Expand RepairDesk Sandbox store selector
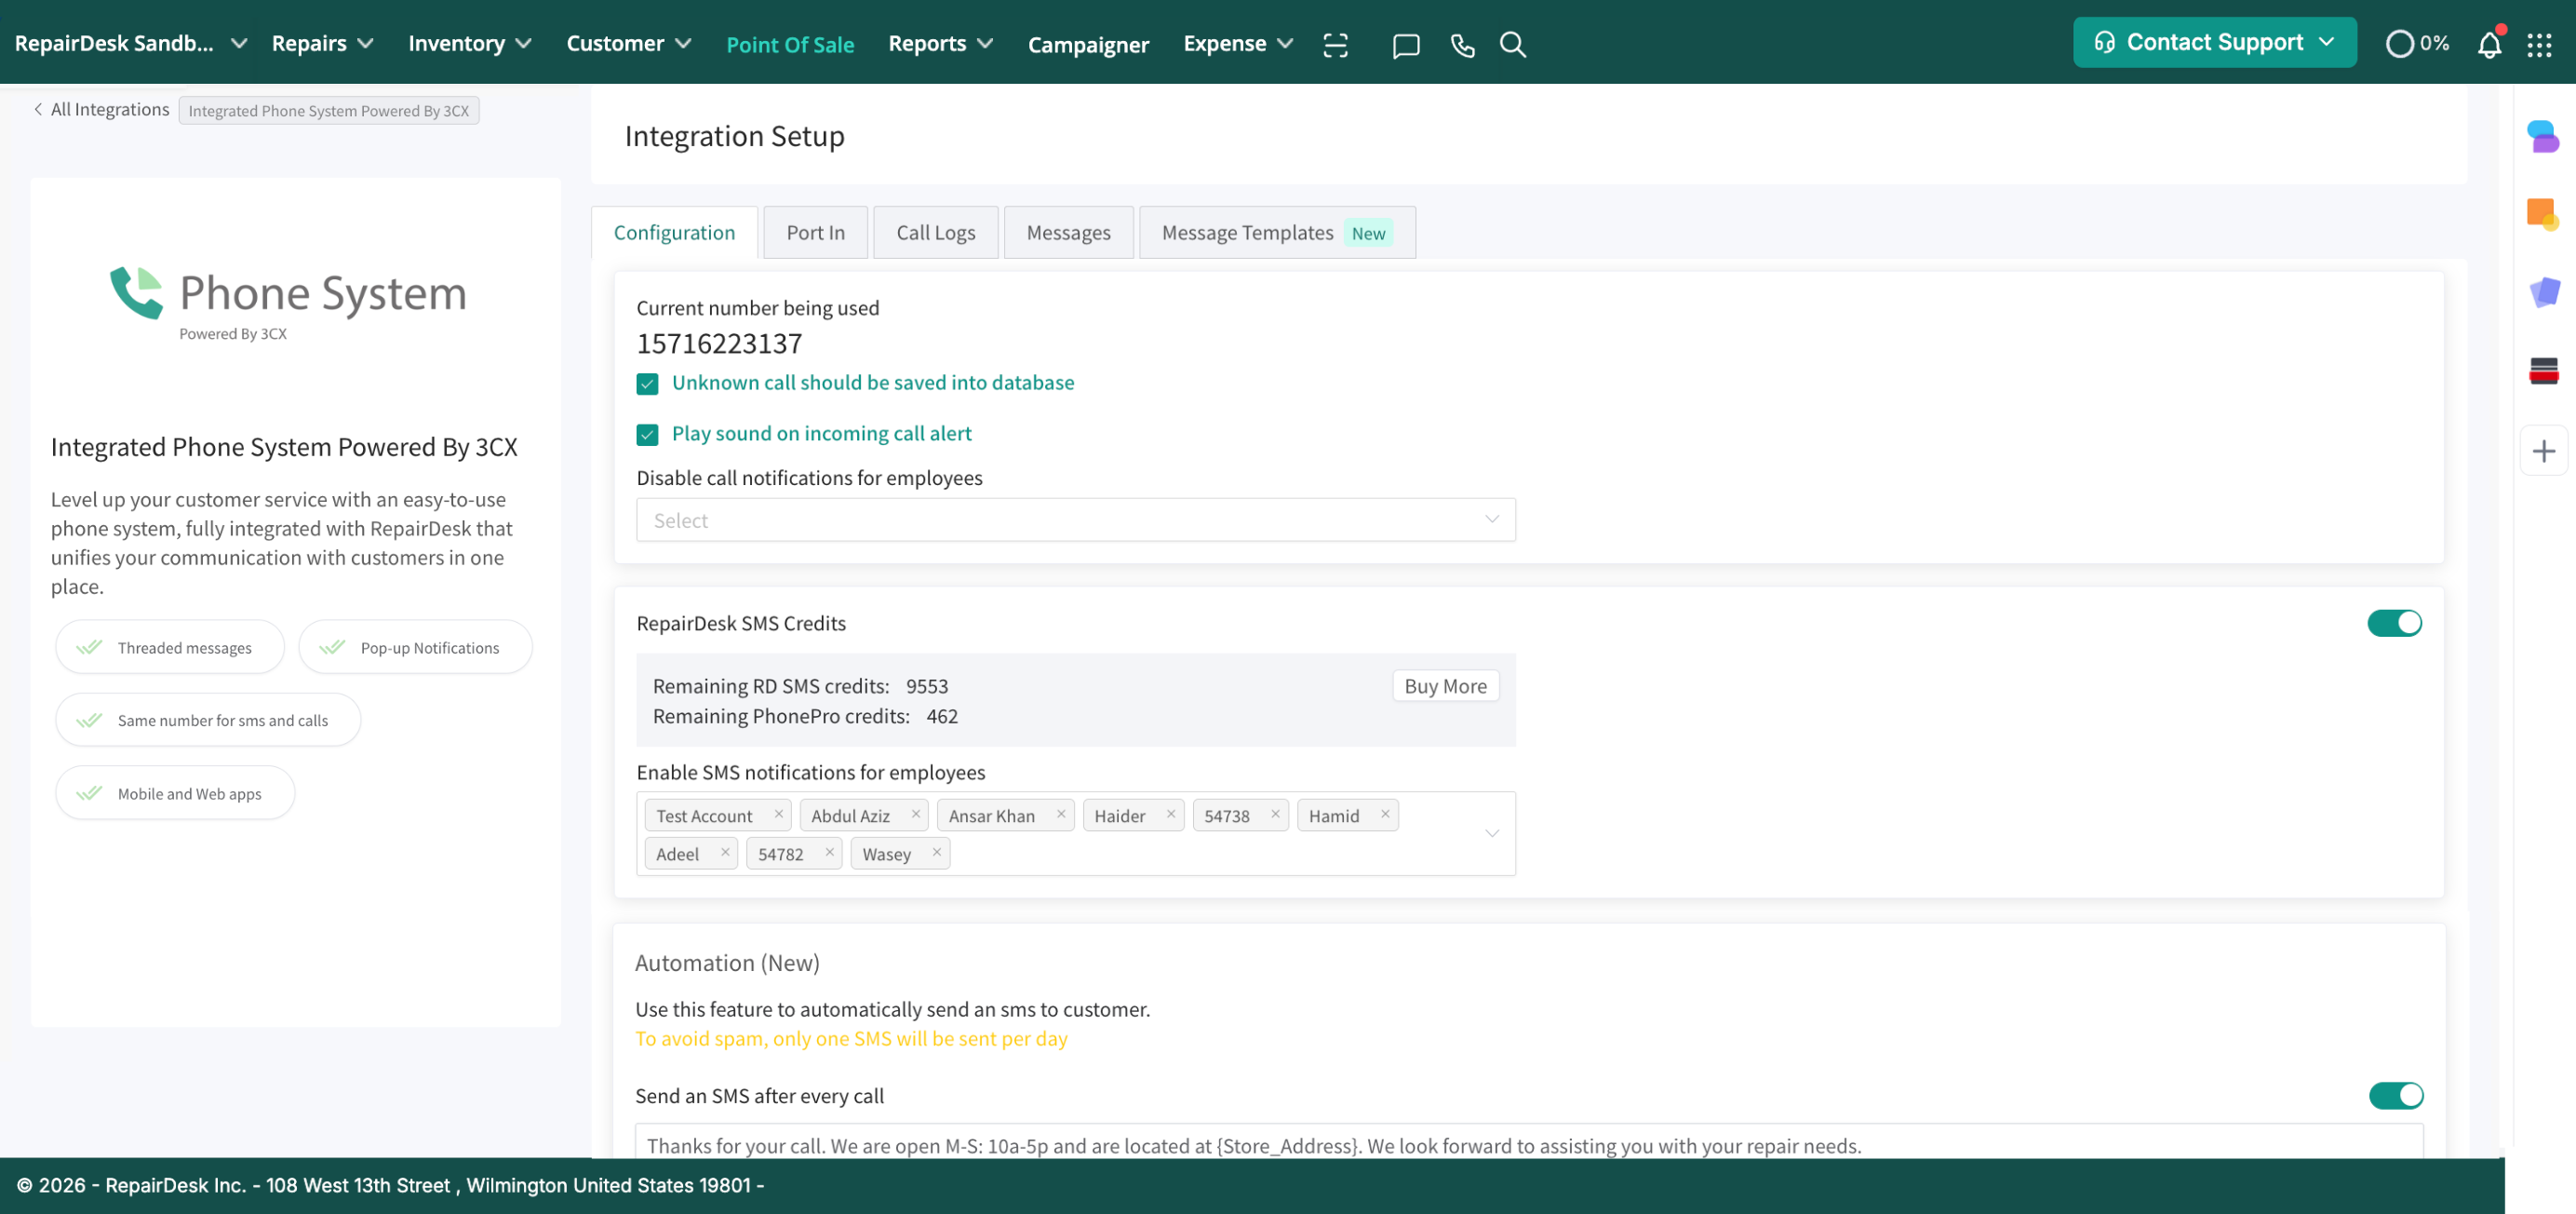 [131, 43]
